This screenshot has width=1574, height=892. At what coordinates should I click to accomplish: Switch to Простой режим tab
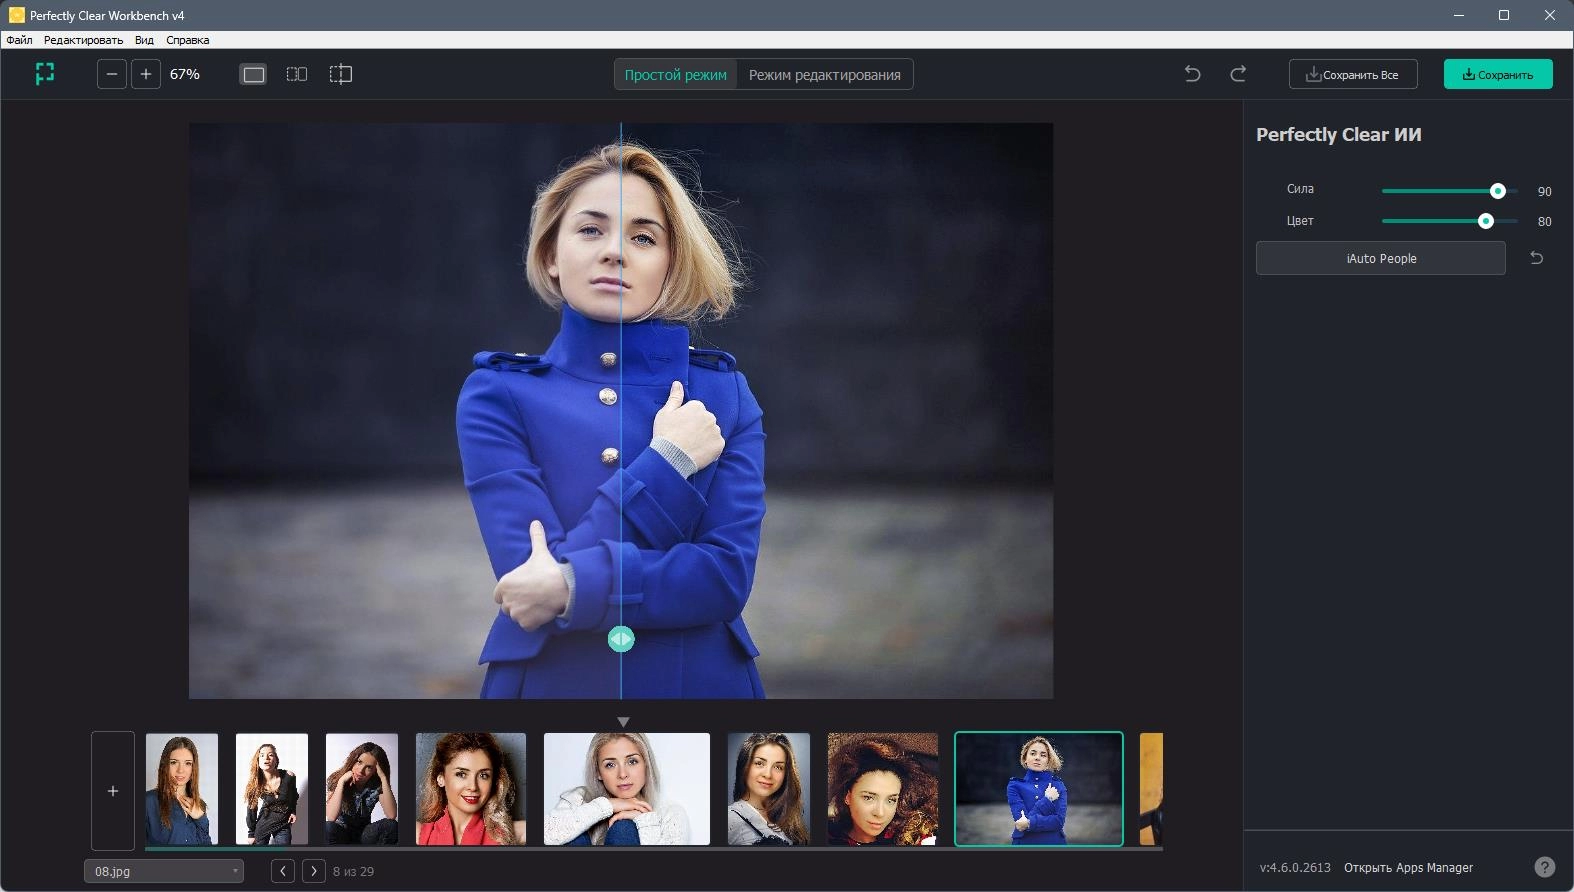tap(676, 75)
